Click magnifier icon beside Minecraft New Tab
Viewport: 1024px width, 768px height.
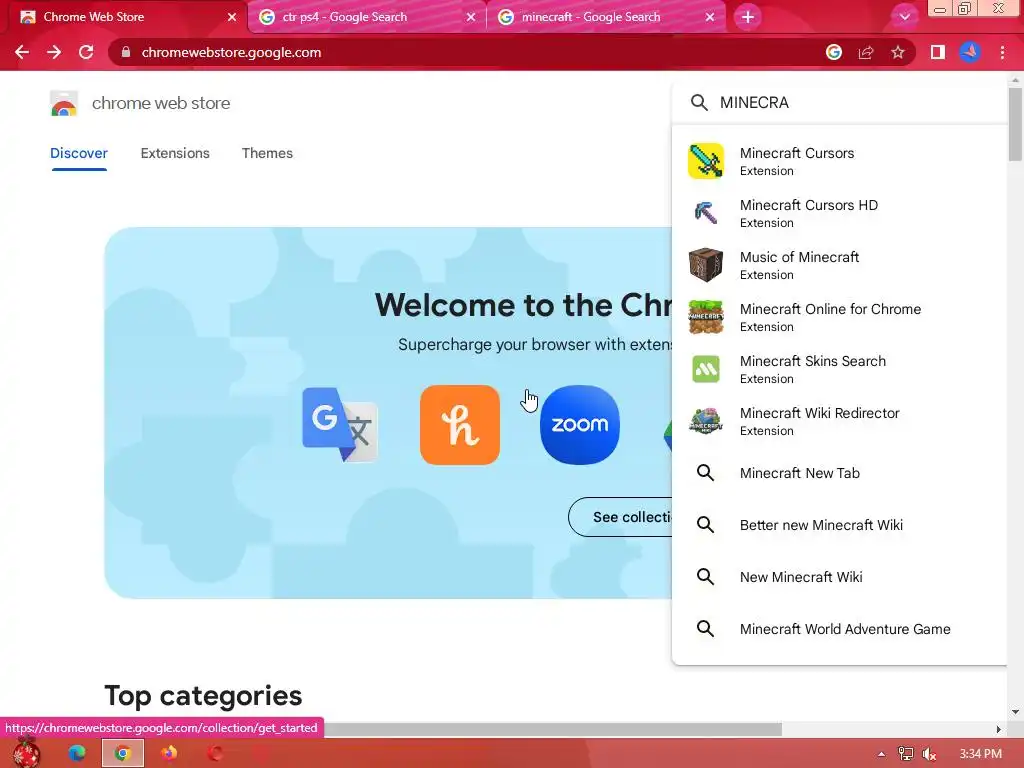coord(705,473)
